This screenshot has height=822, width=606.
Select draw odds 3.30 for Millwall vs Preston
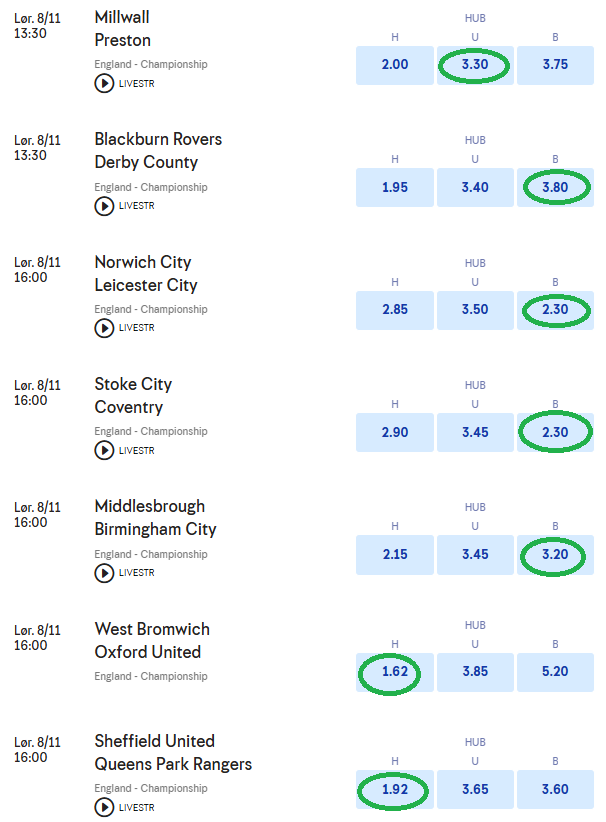(475, 65)
